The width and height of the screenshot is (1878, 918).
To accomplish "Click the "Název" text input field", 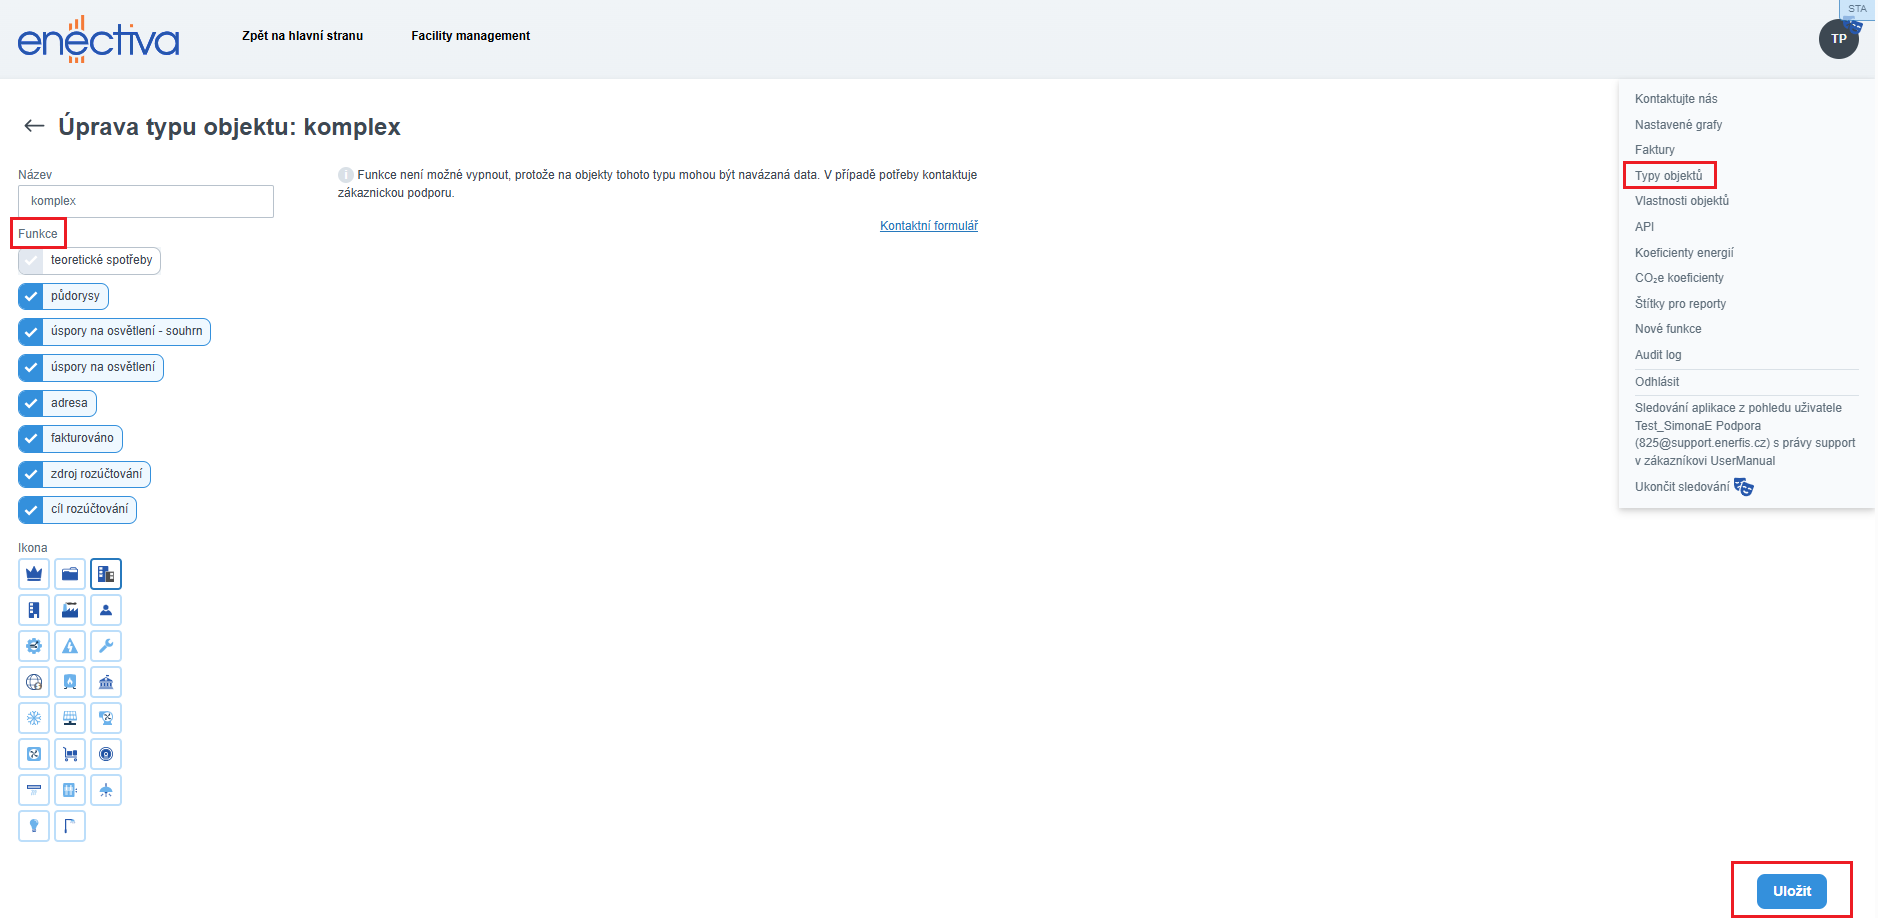I will point(146,201).
